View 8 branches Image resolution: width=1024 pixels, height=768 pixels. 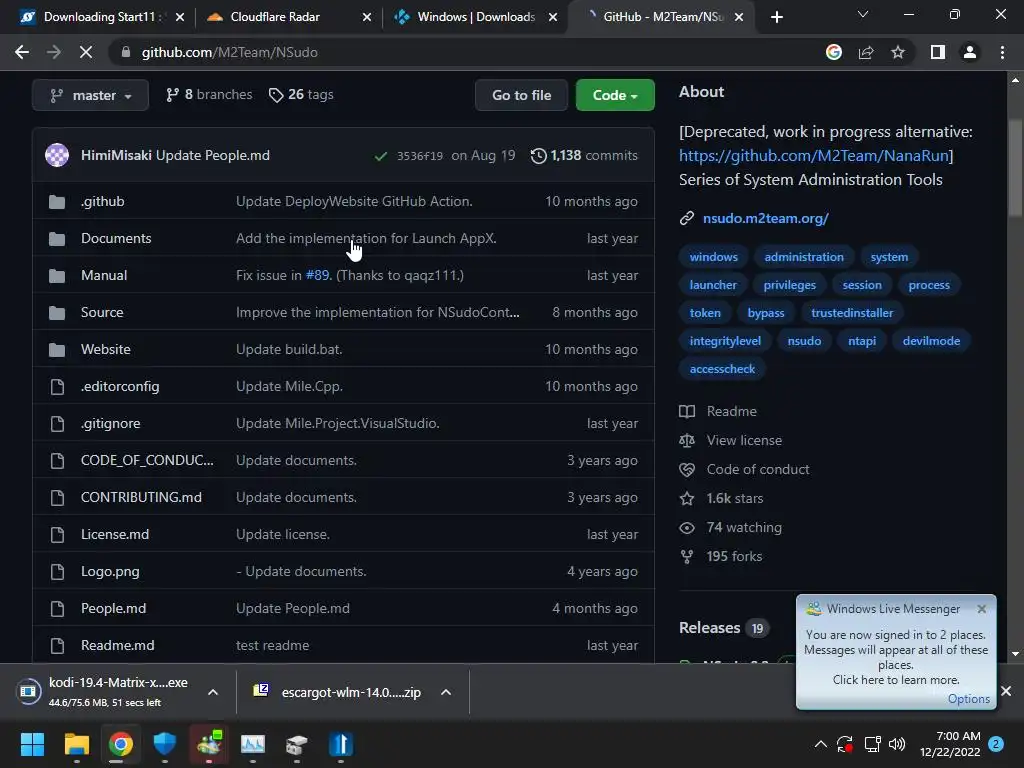pos(209,95)
